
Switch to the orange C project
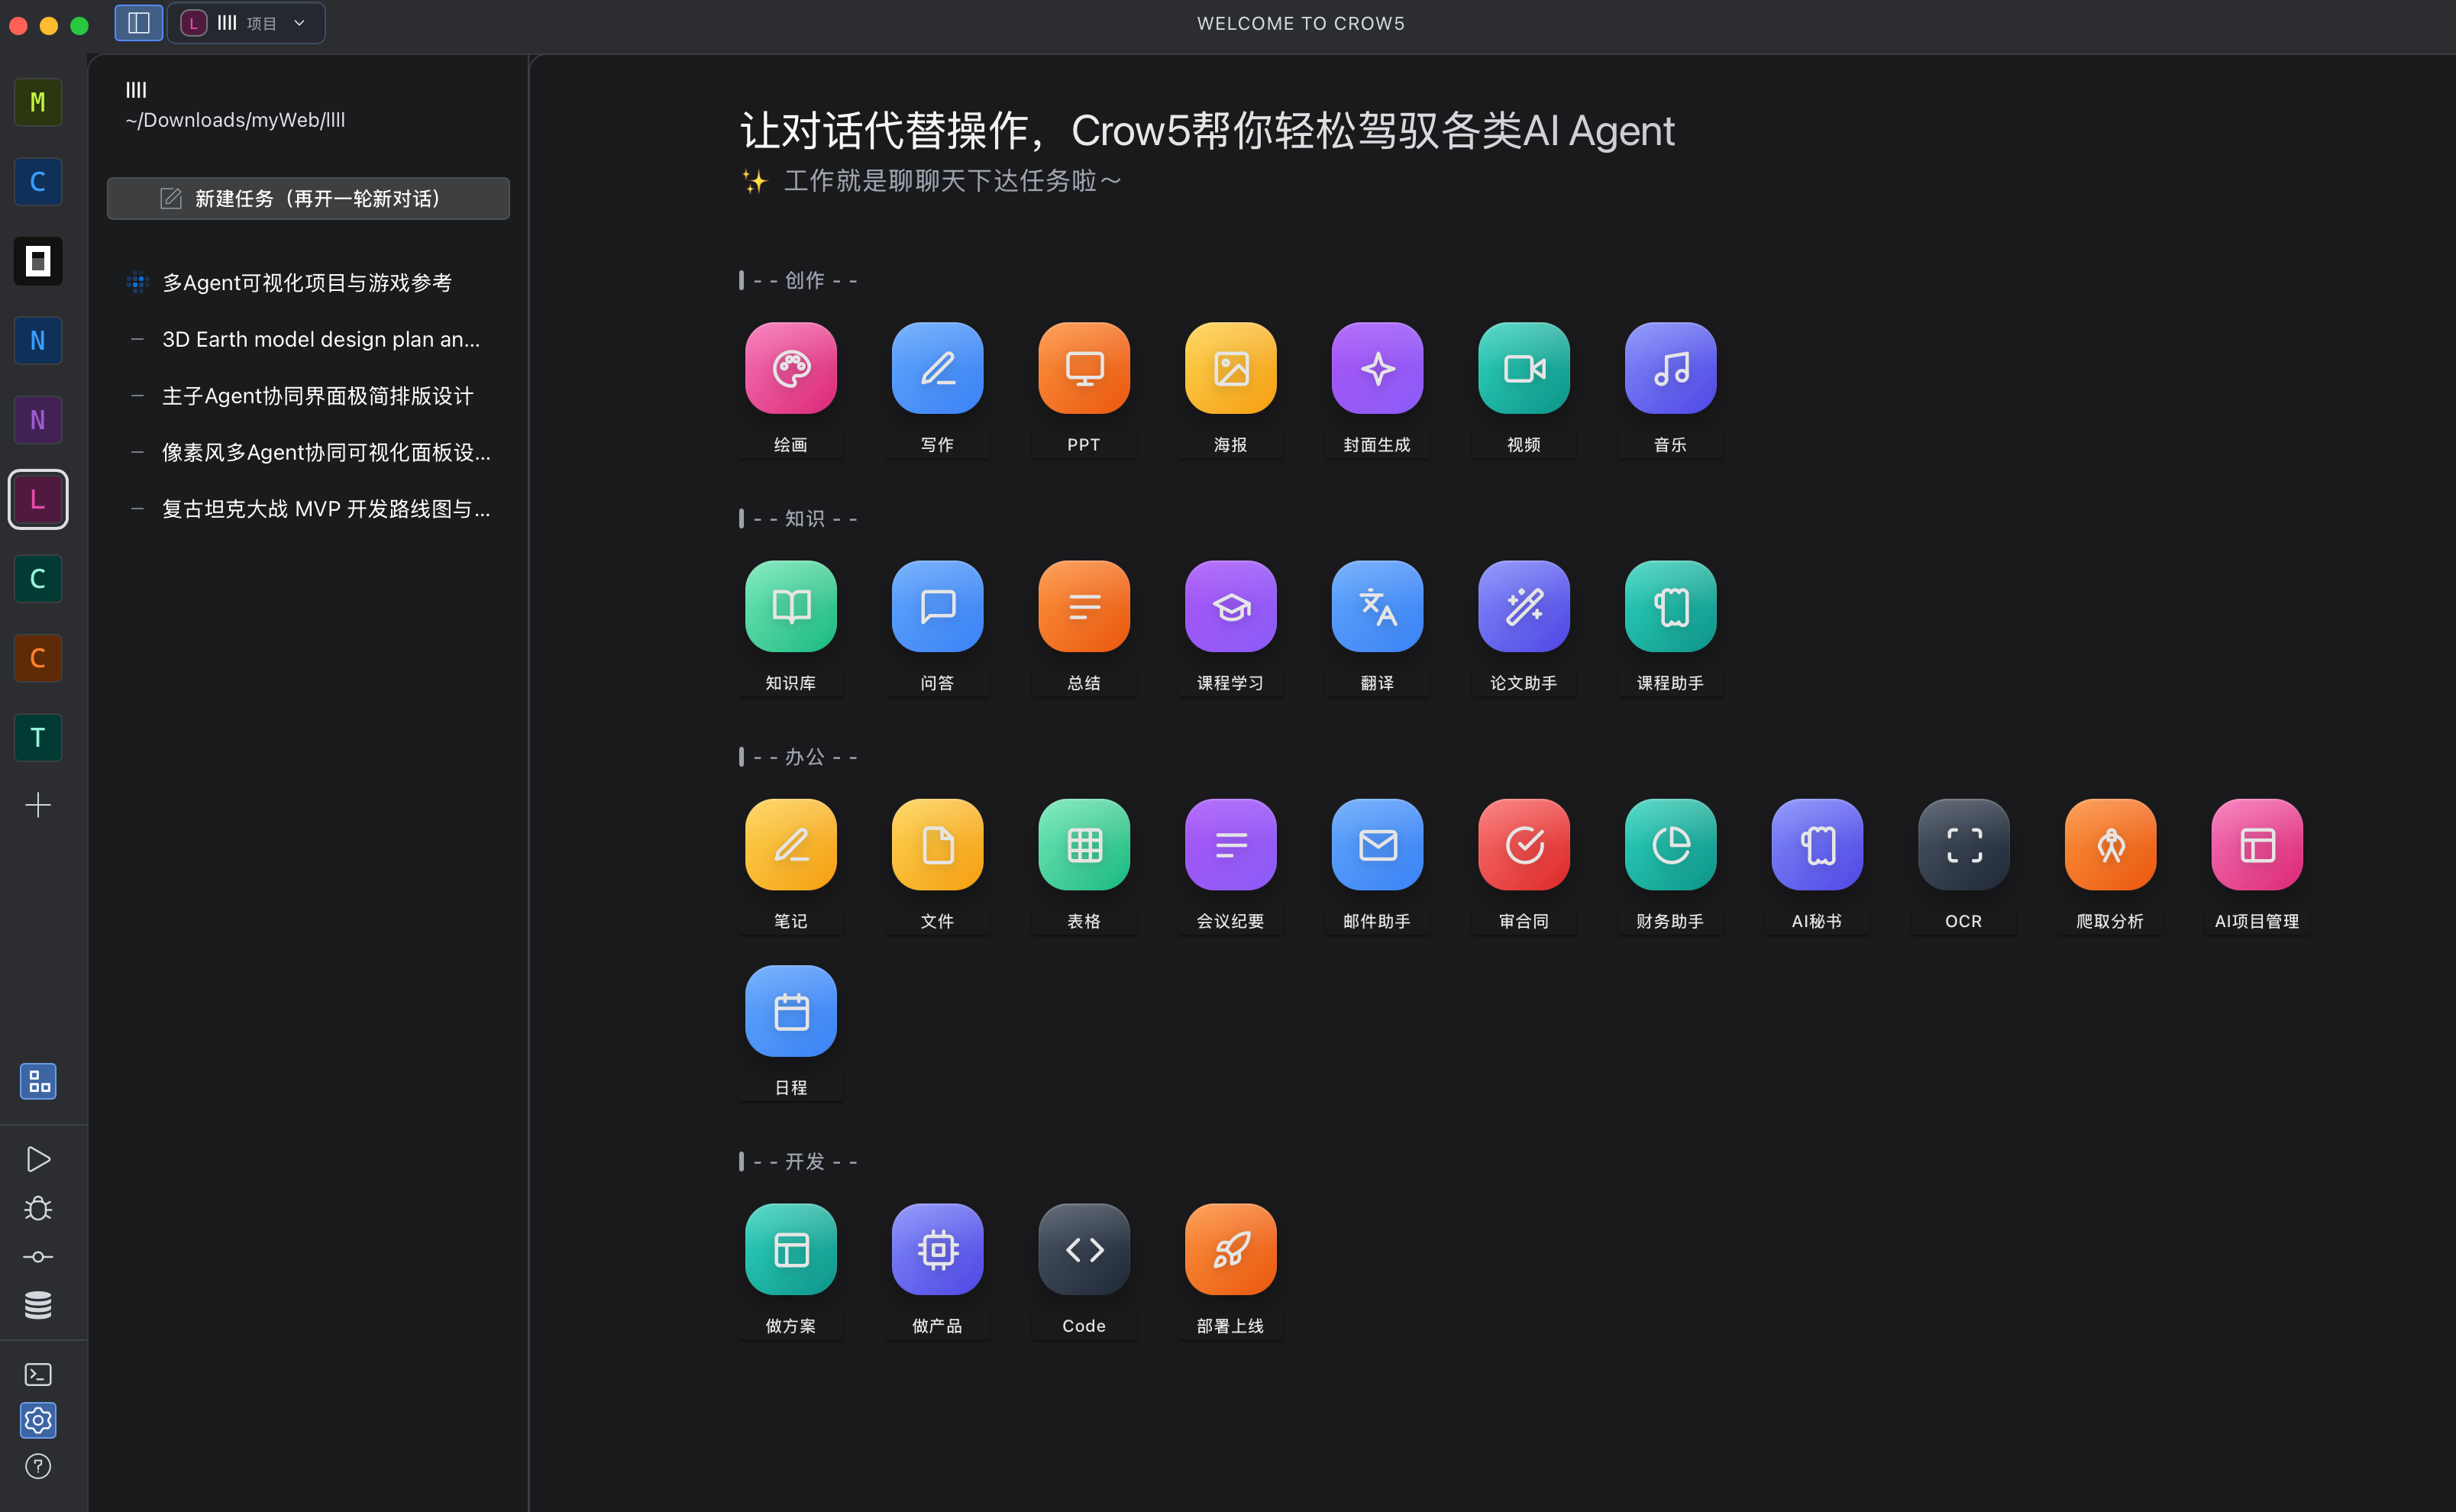pyautogui.click(x=38, y=658)
